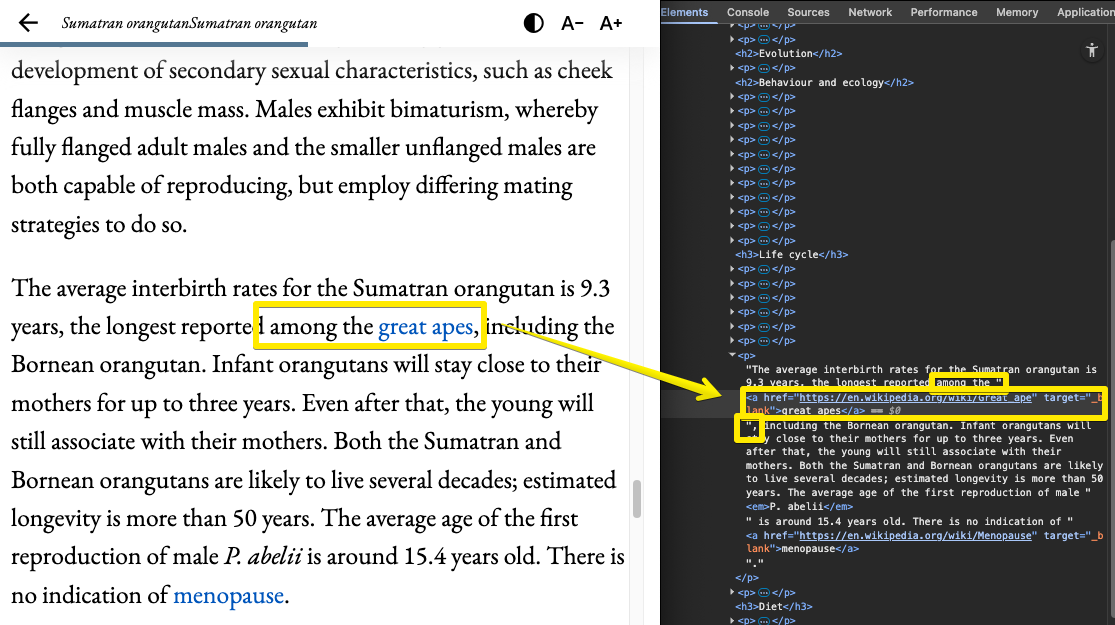Click the article page's vertical scrollbar thumb
Viewport: 1115px width, 625px height.
pos(635,499)
